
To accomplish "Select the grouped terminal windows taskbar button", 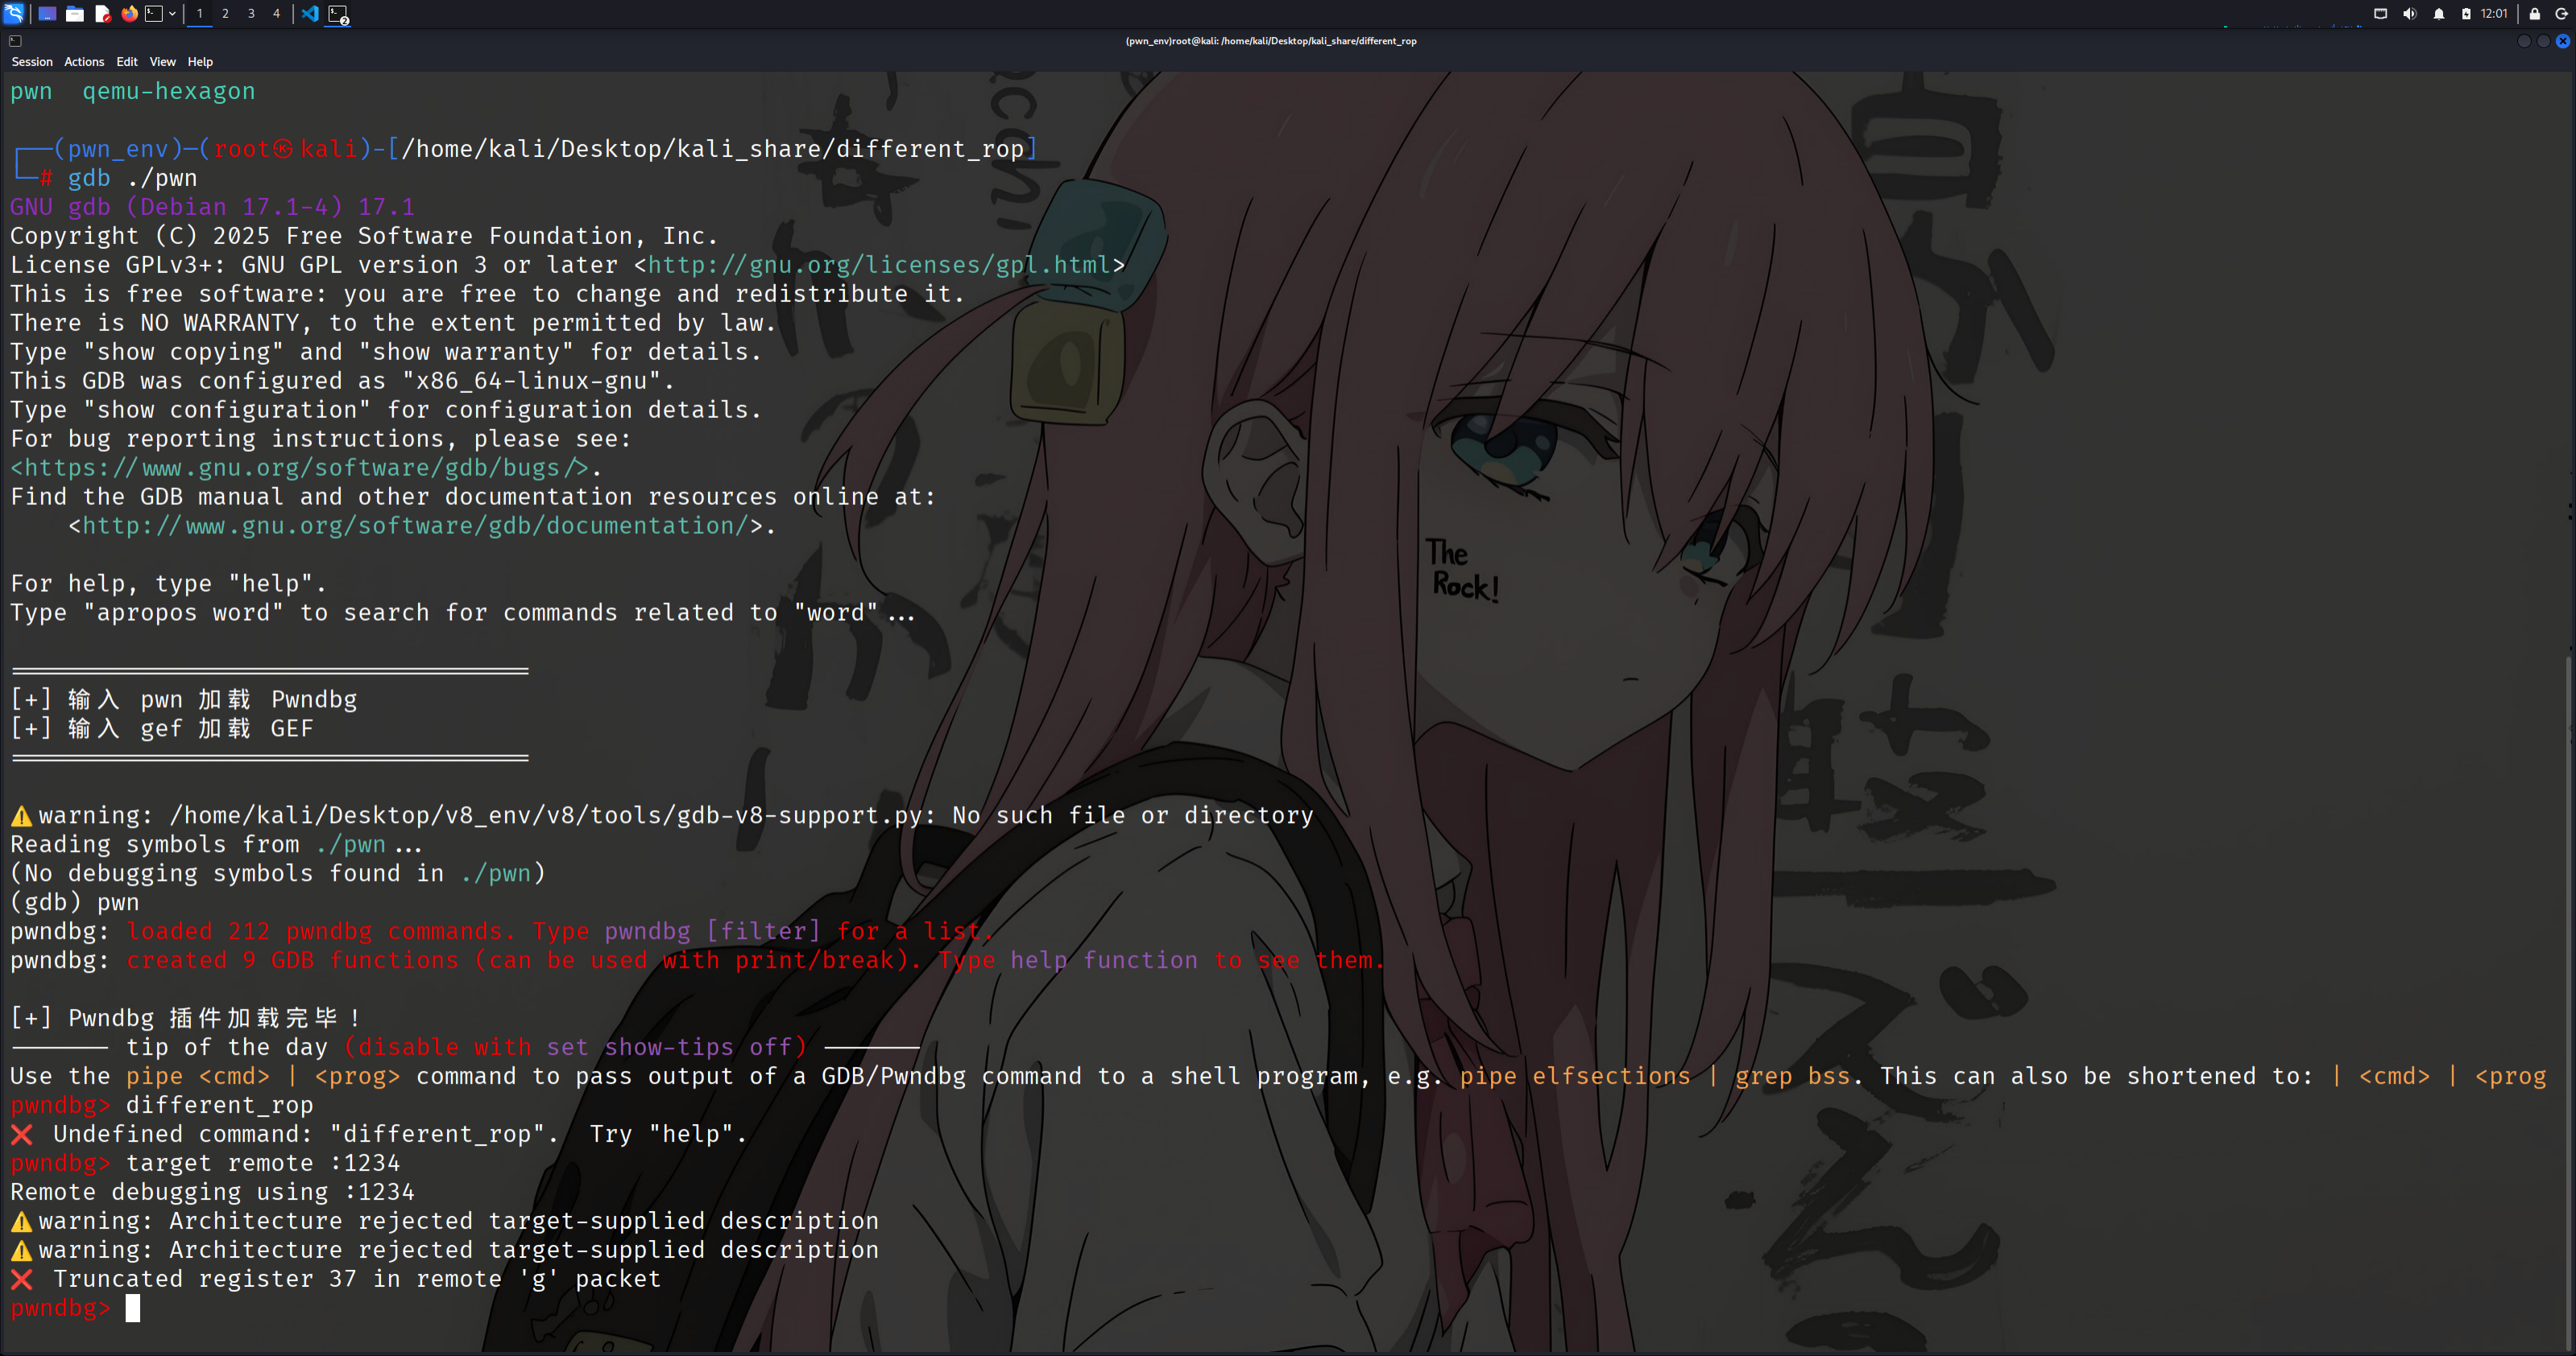I will pyautogui.click(x=338, y=14).
